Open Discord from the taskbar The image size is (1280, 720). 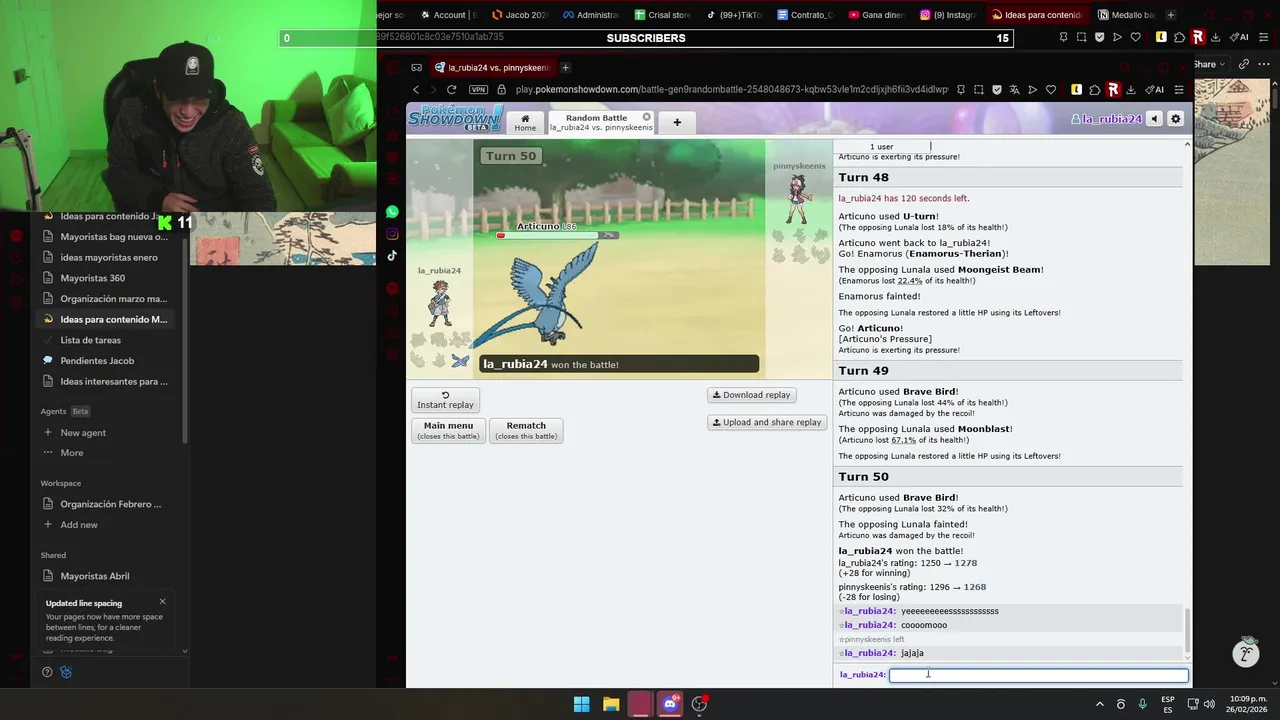click(x=670, y=704)
